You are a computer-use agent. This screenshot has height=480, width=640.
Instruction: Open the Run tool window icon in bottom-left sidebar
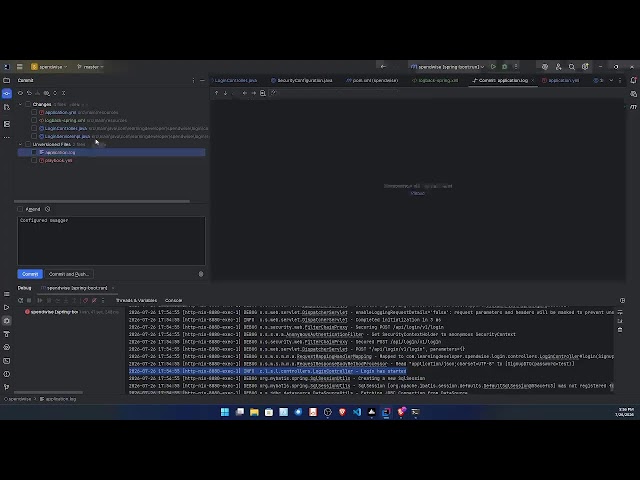(x=7, y=307)
